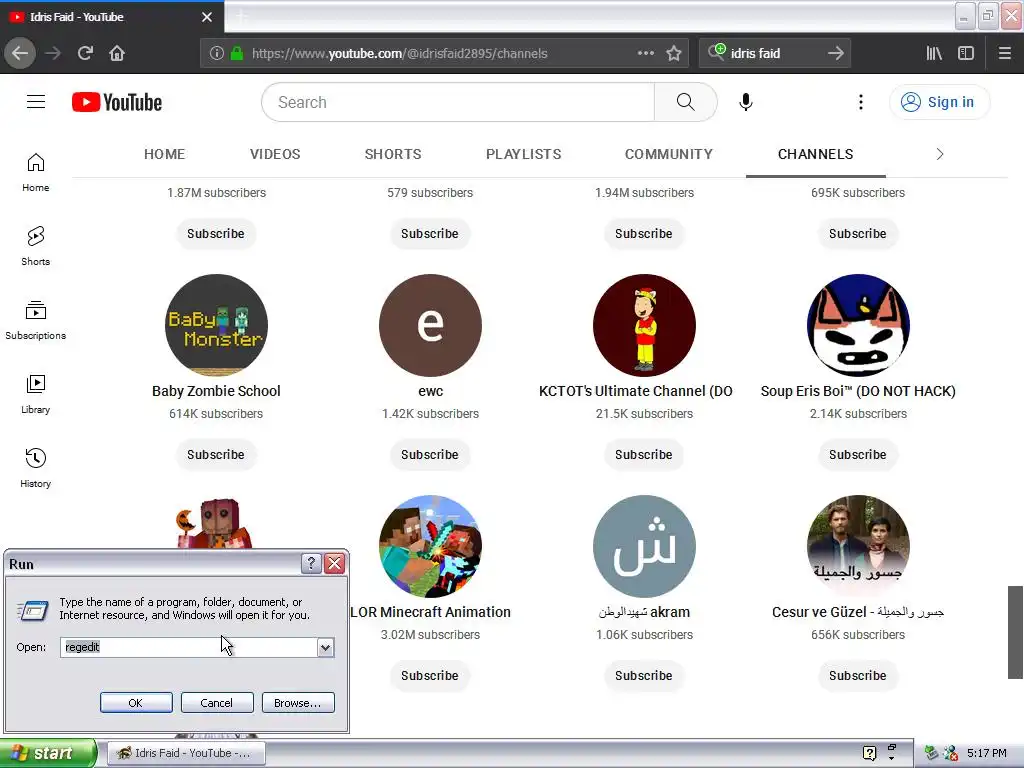Screen dimensions: 1024x768
Task: Expand the Run dialog Open dropdown arrow
Action: (x=325, y=647)
